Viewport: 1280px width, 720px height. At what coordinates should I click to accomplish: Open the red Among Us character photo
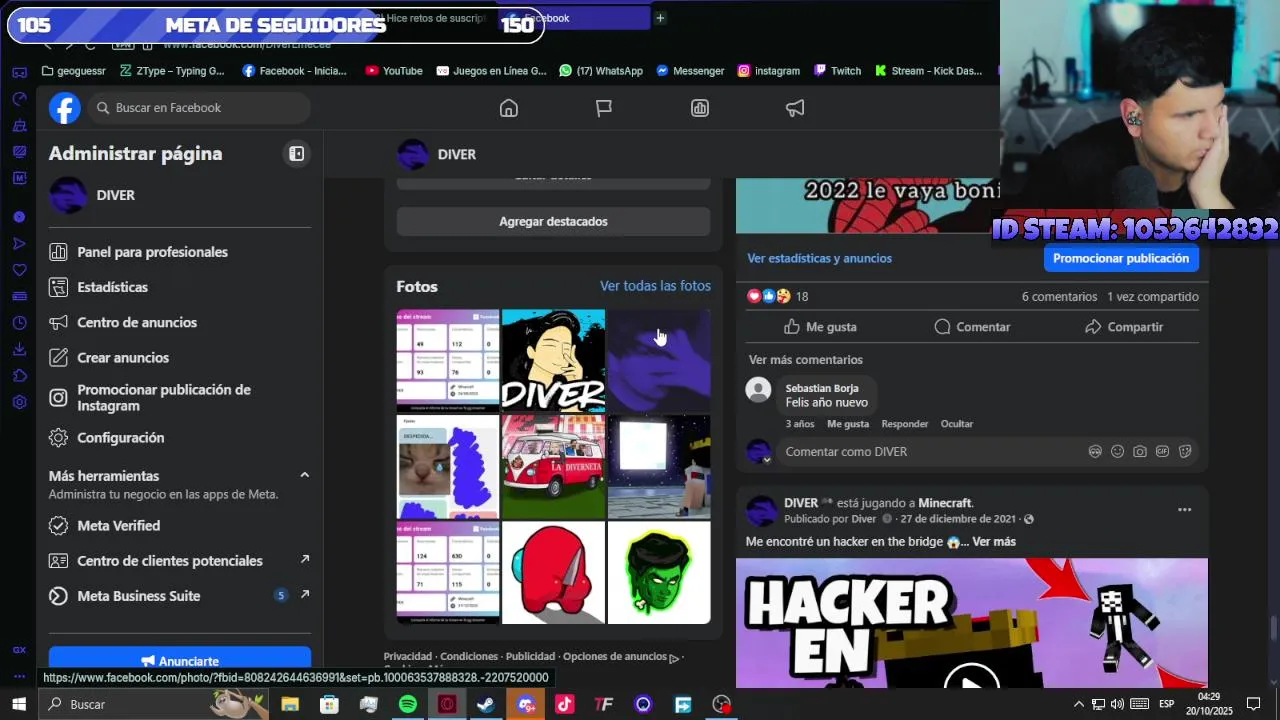tap(553, 573)
